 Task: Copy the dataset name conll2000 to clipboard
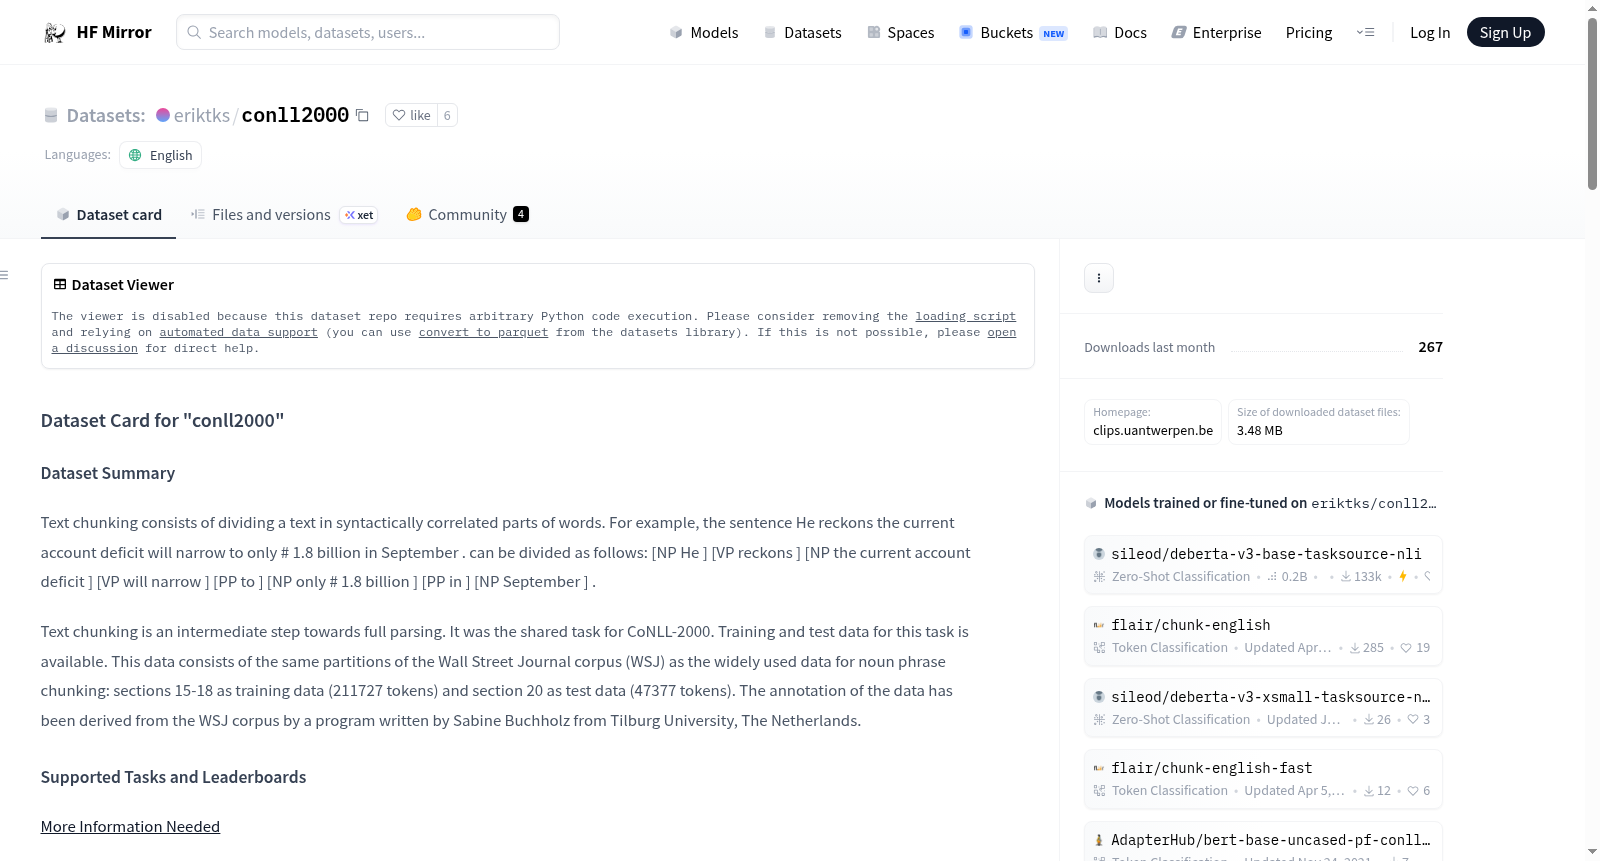(362, 116)
